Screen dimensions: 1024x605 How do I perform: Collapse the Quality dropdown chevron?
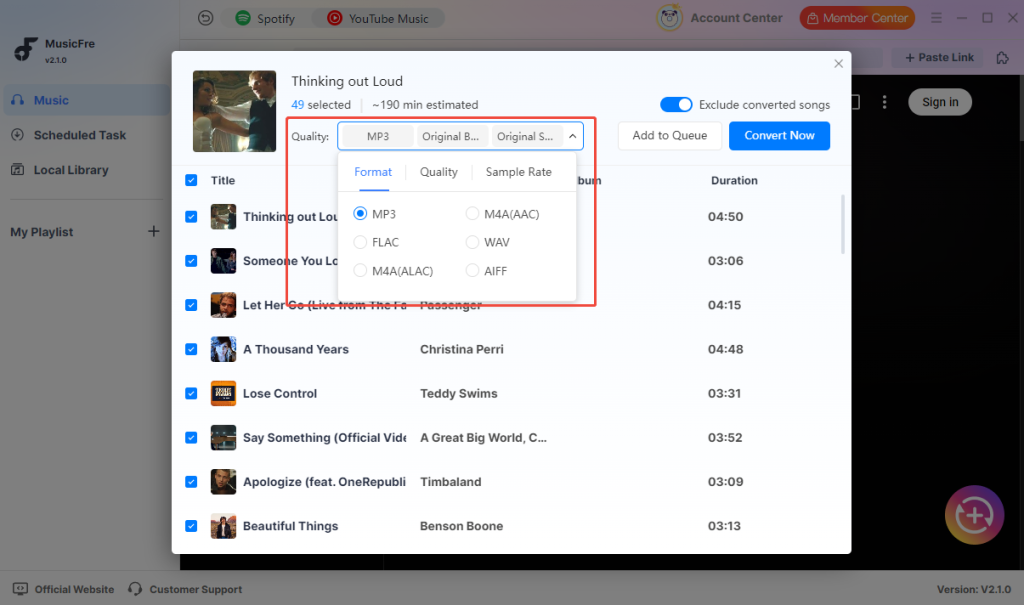(572, 136)
